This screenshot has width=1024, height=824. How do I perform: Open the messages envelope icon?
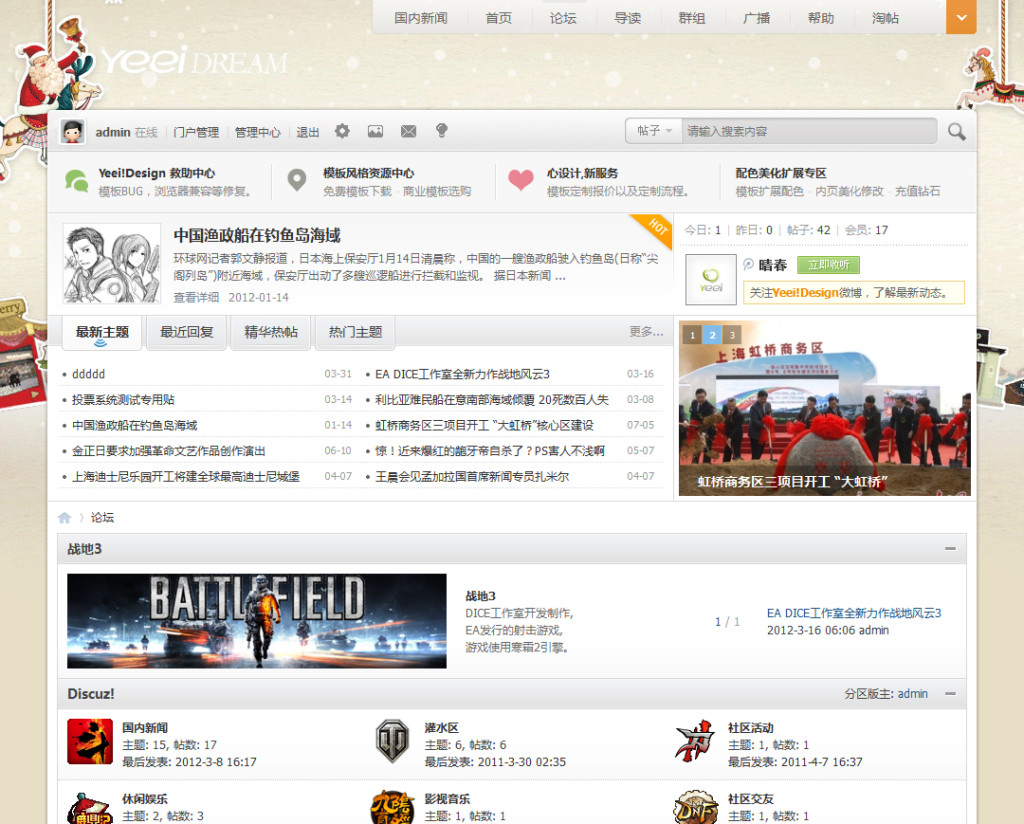point(409,131)
